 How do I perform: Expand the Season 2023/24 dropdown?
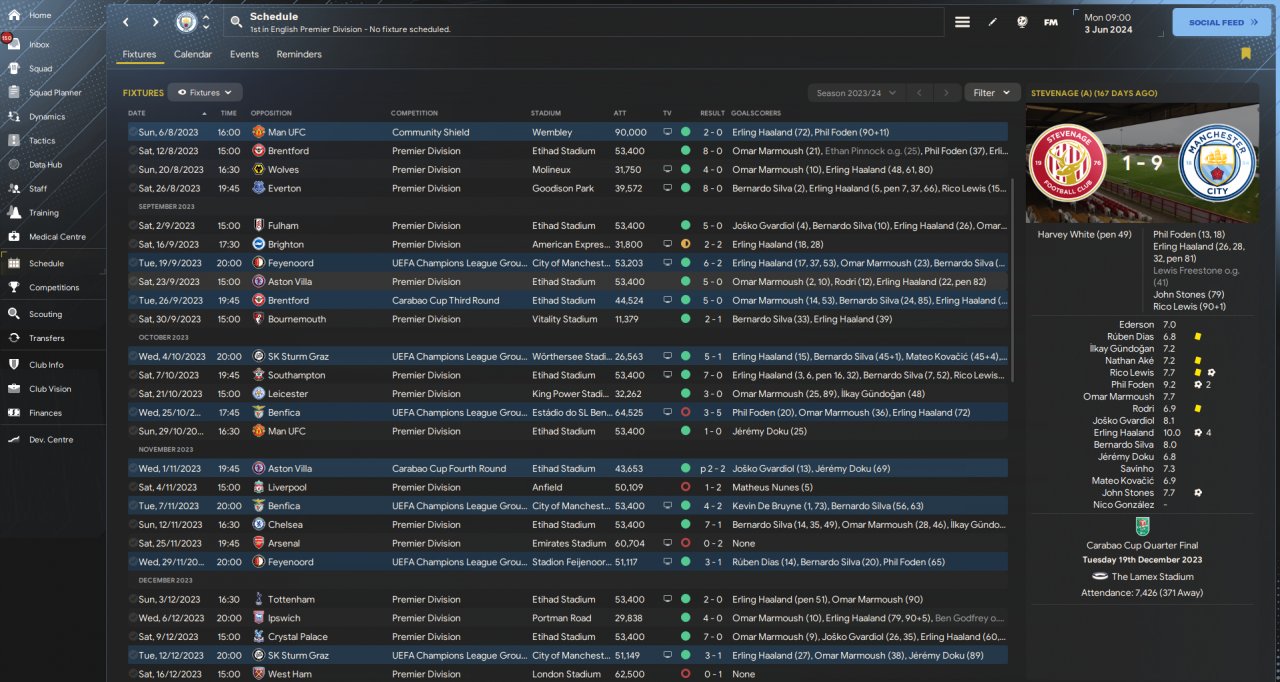(x=856, y=93)
